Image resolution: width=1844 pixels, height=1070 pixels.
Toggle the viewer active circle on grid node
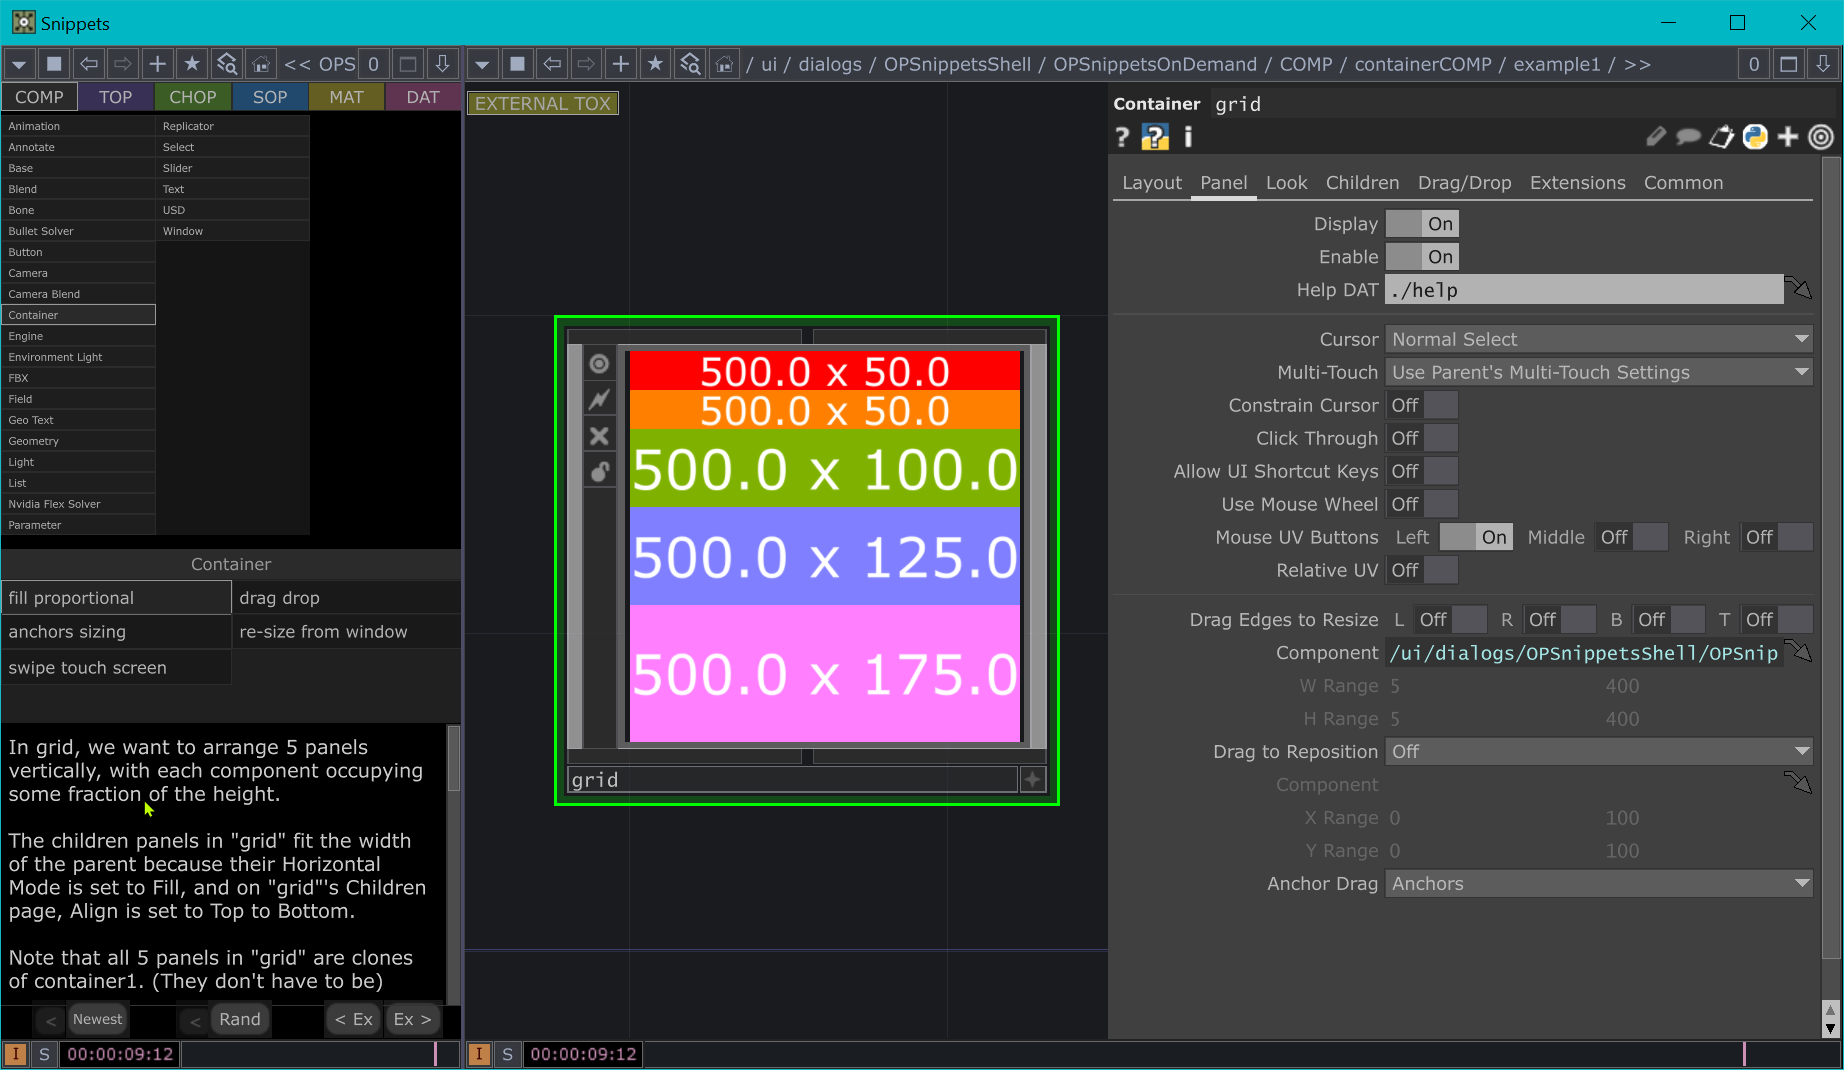coord(599,364)
